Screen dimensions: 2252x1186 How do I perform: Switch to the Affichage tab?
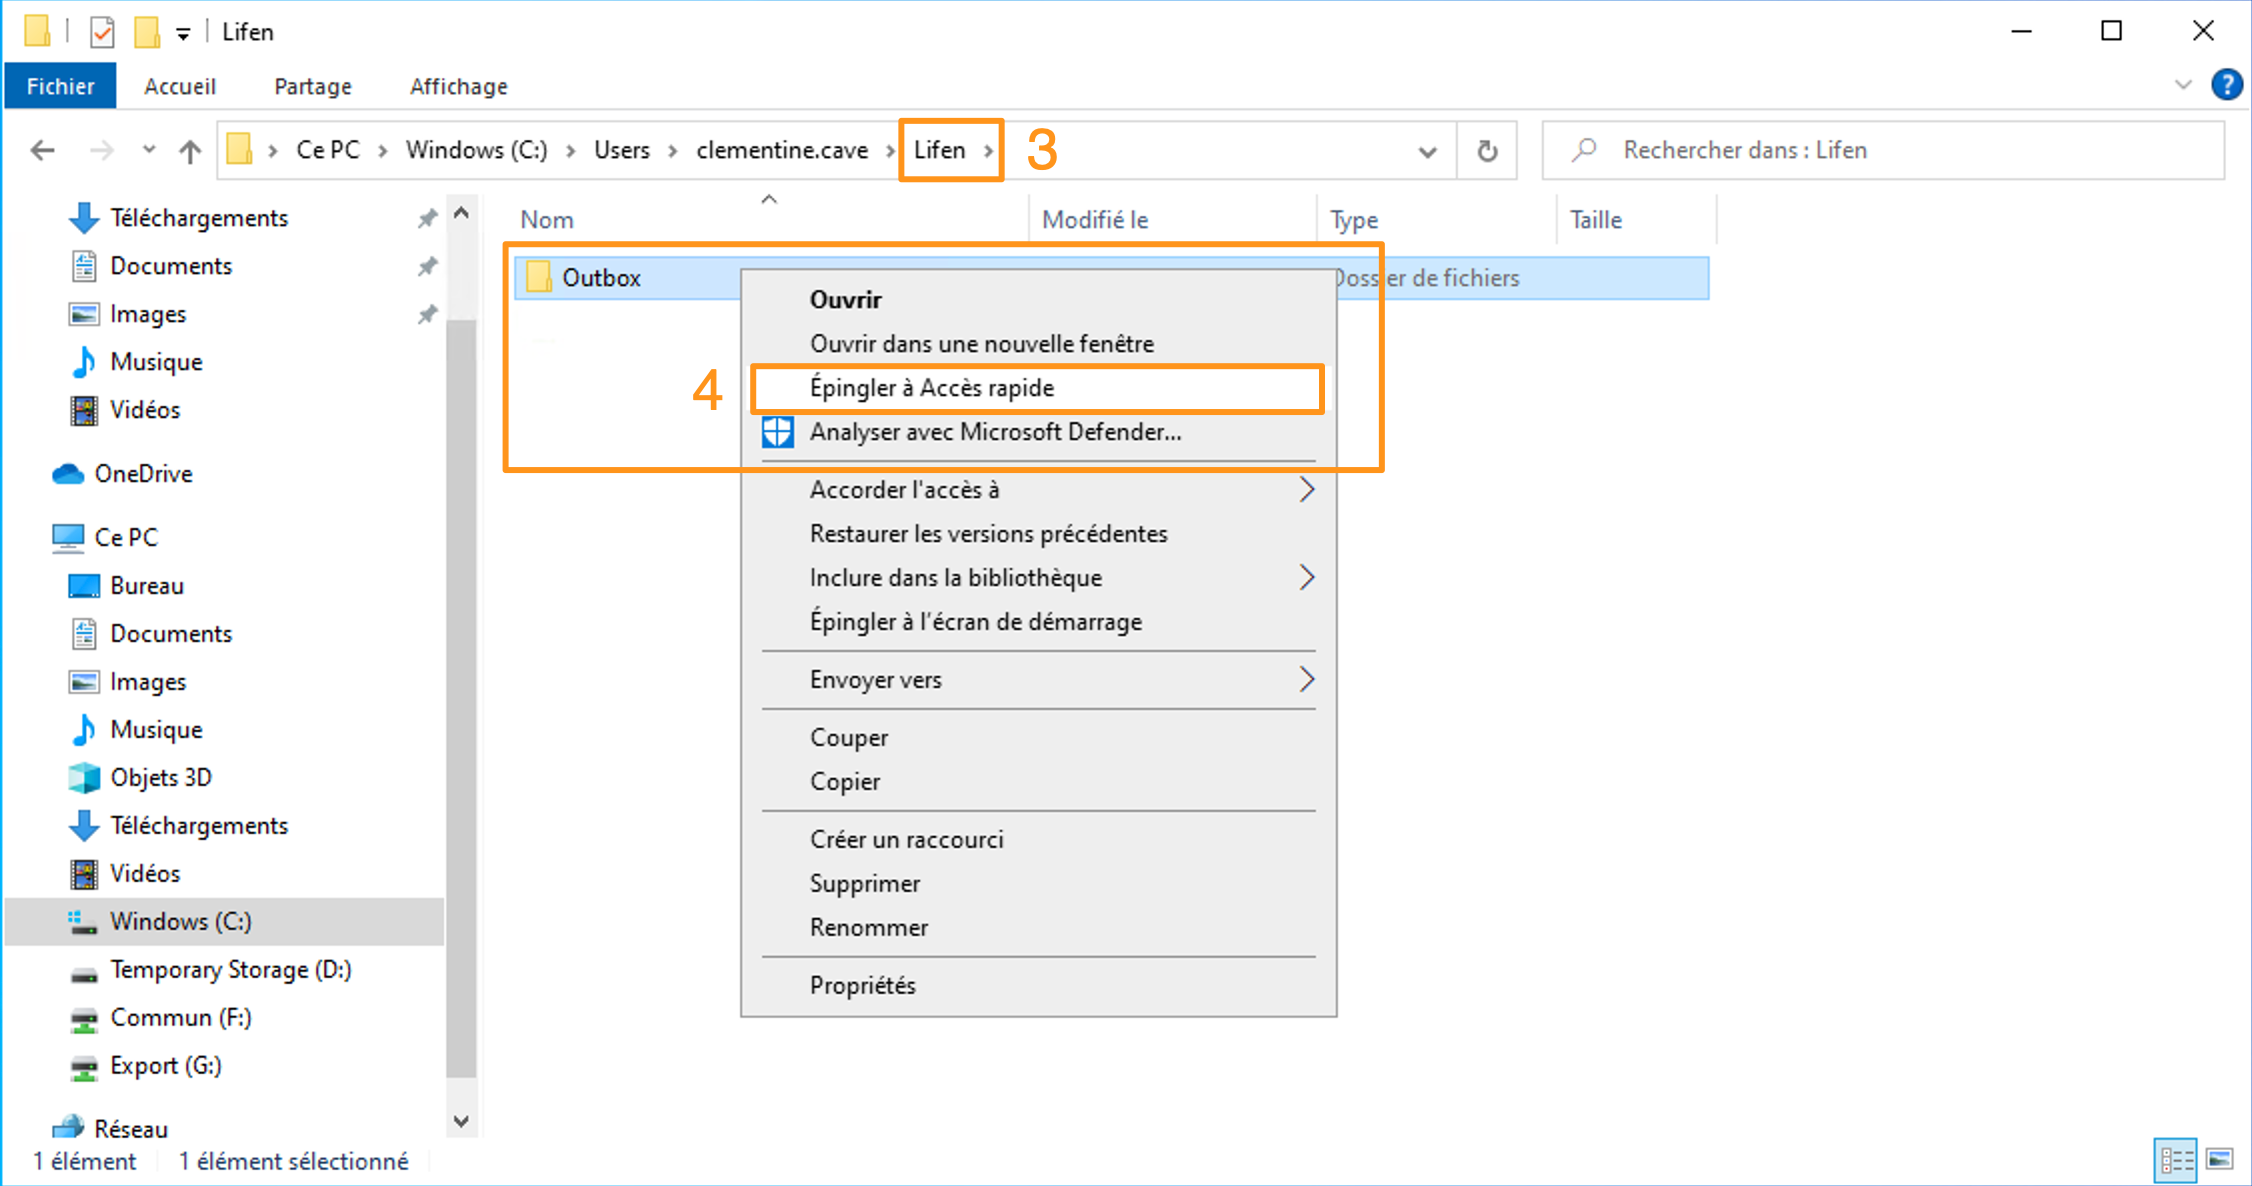459,86
